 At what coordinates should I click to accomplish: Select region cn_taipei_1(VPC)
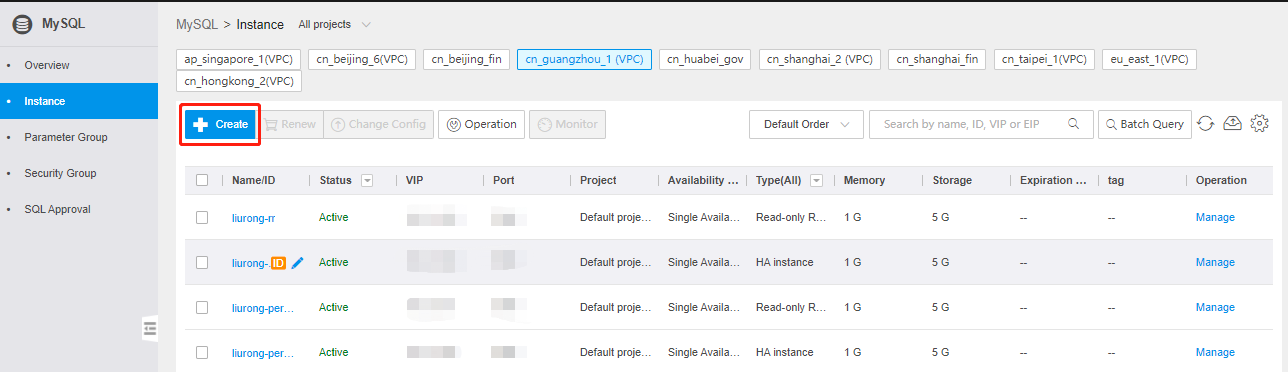pyautogui.click(x=1044, y=59)
